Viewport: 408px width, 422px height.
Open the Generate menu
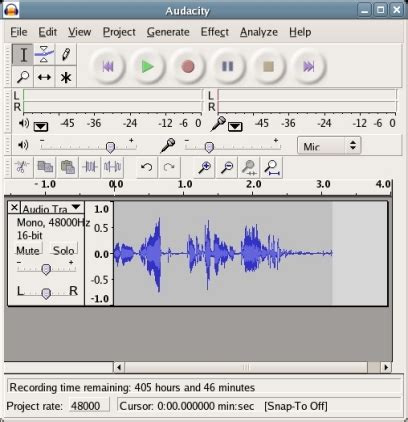(x=168, y=32)
